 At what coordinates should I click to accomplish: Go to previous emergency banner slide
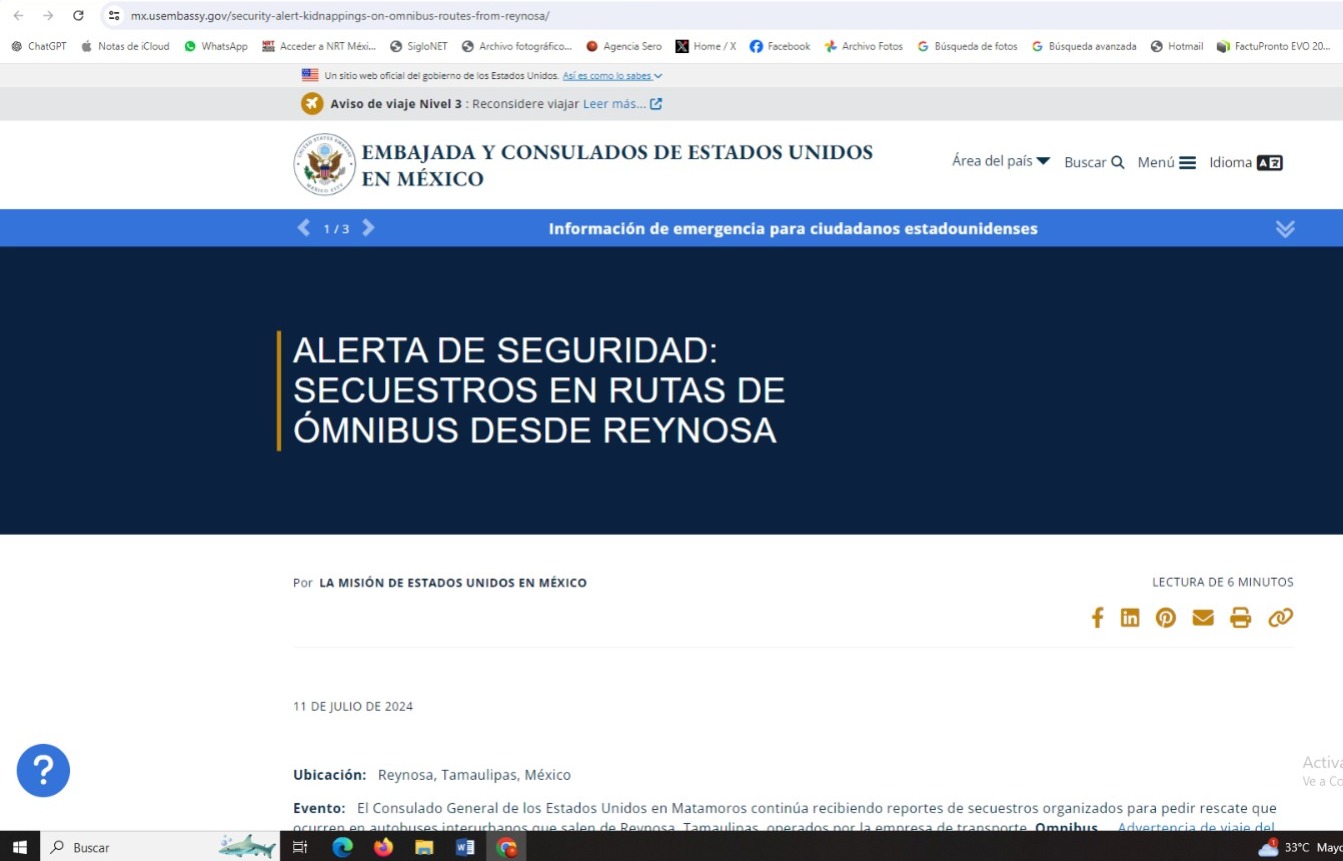[304, 228]
